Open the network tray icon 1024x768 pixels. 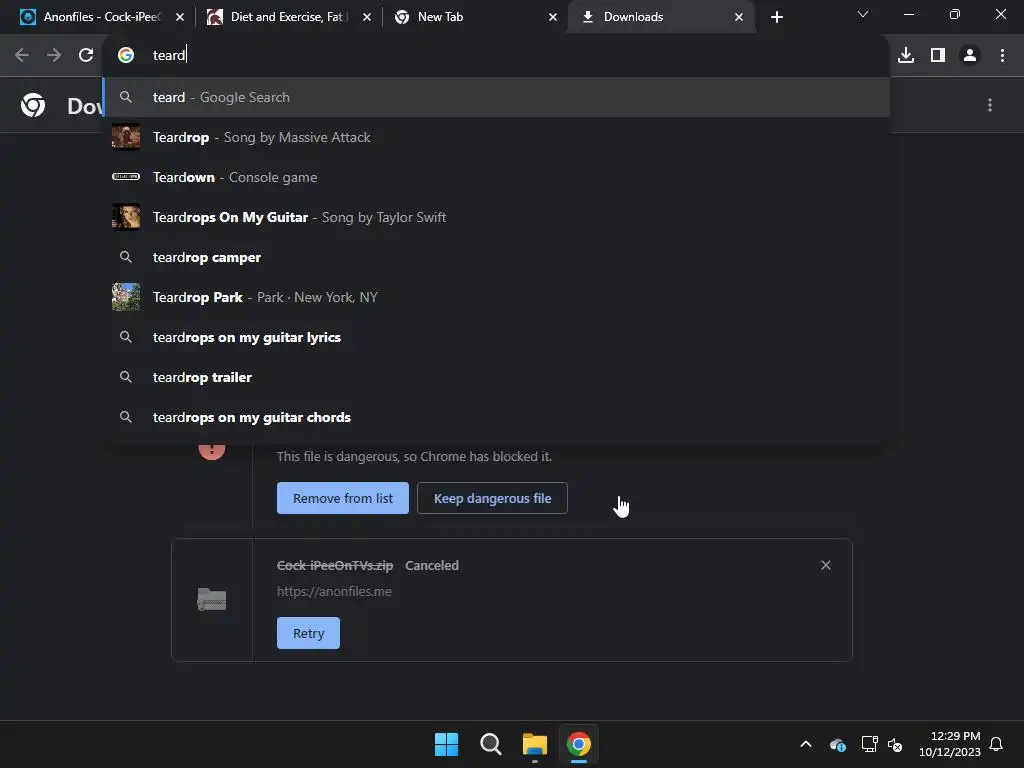click(x=869, y=744)
